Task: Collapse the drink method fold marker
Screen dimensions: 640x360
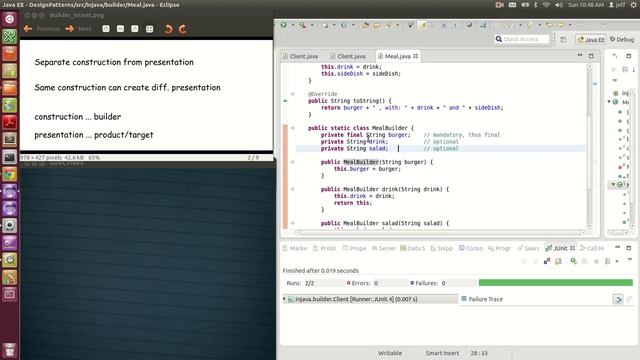Action: click(x=293, y=189)
